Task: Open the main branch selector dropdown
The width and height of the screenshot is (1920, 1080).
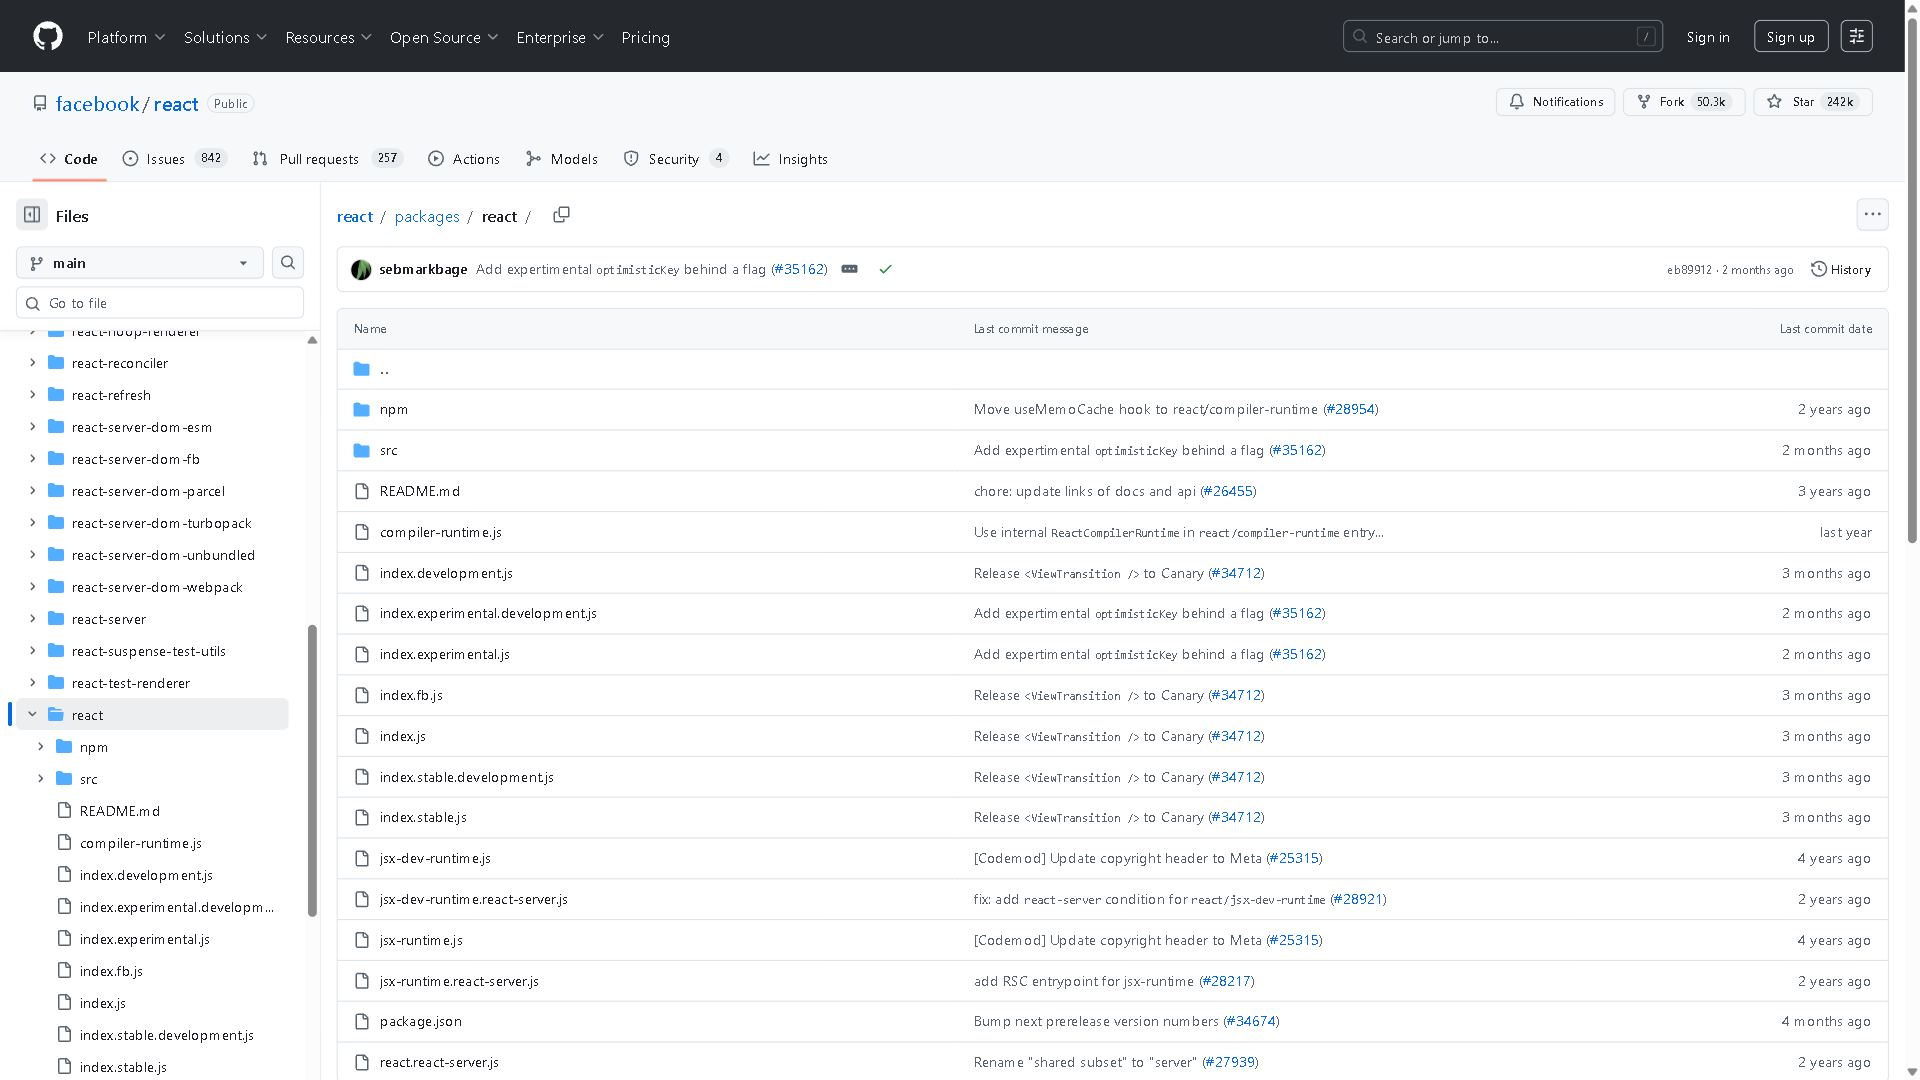Action: (139, 262)
